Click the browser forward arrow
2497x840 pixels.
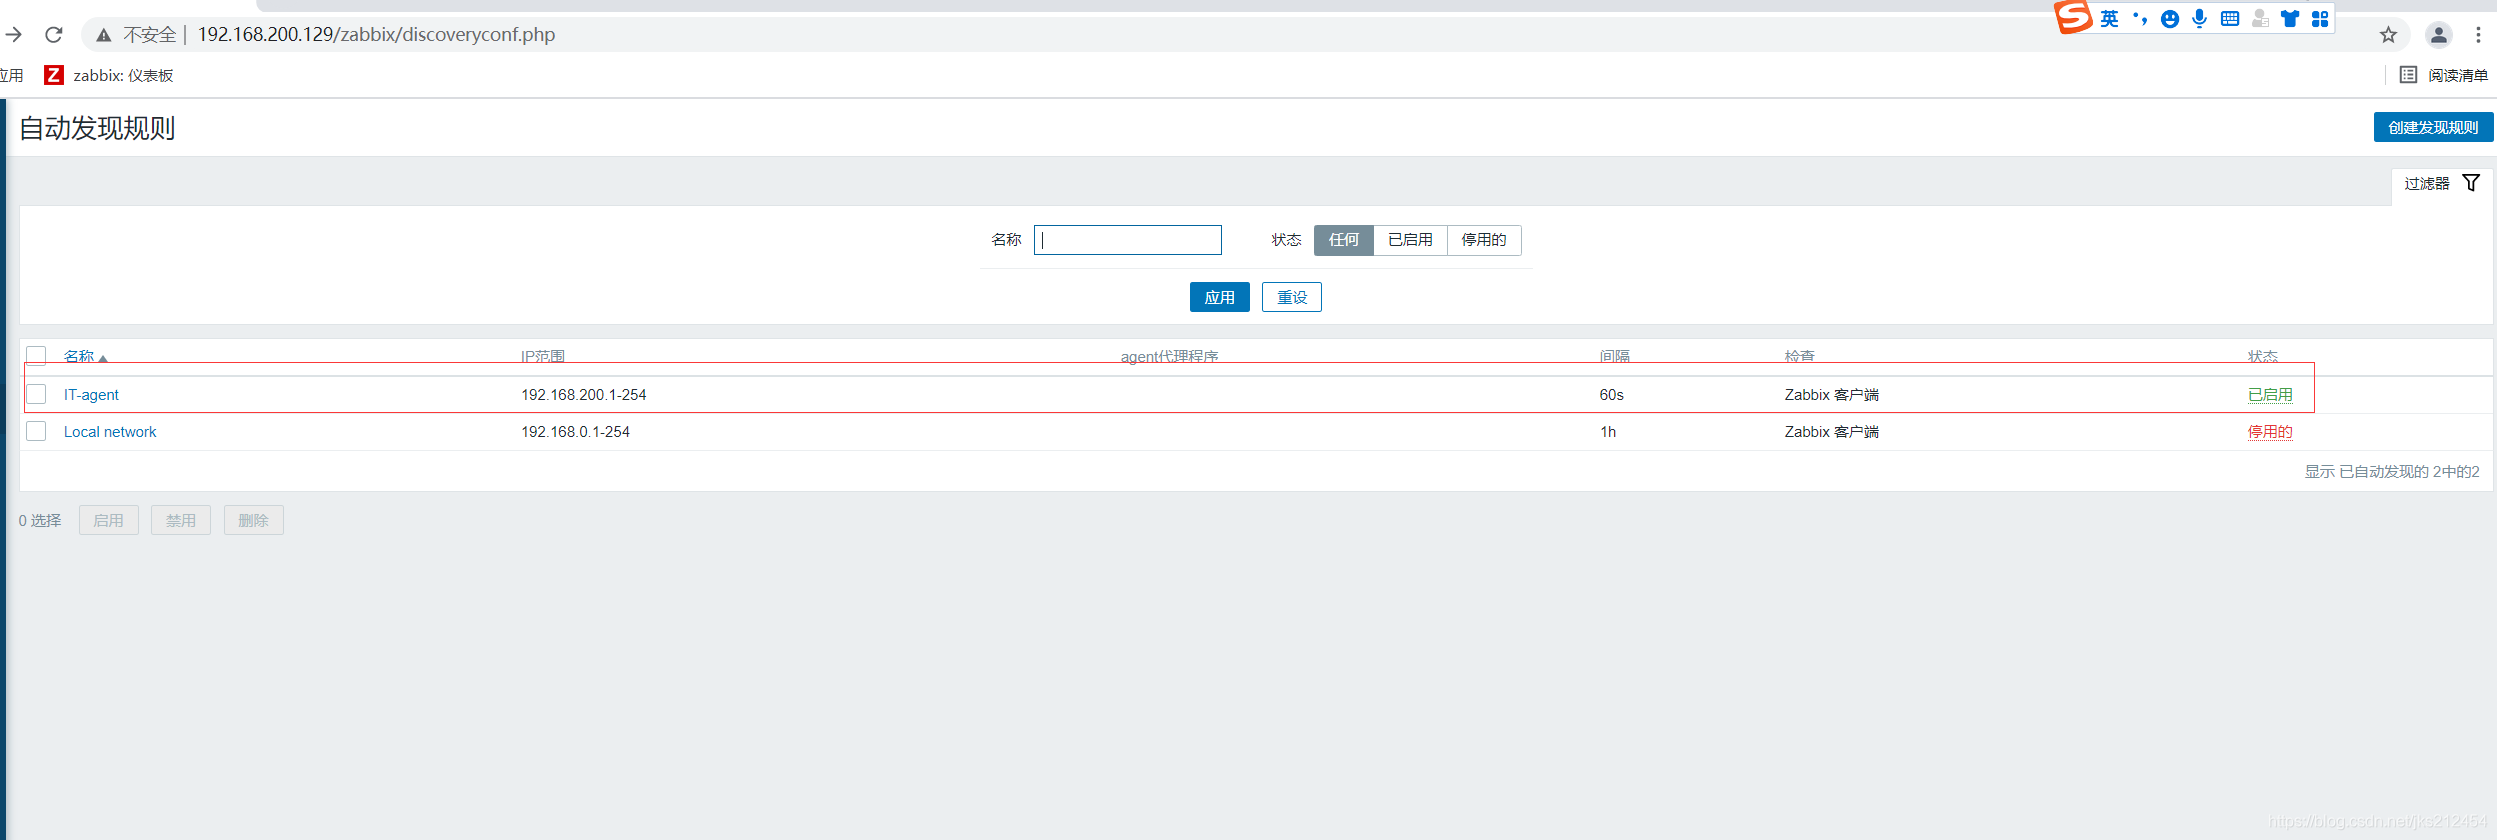(14, 34)
